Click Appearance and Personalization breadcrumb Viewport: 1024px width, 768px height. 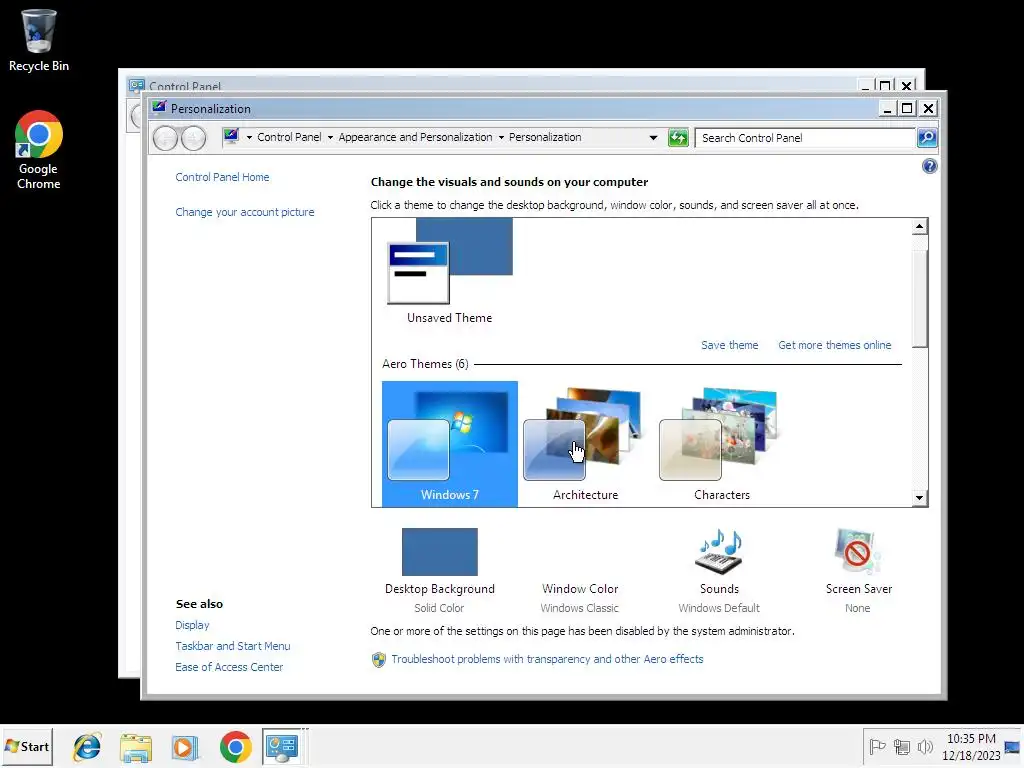pyautogui.click(x=415, y=137)
